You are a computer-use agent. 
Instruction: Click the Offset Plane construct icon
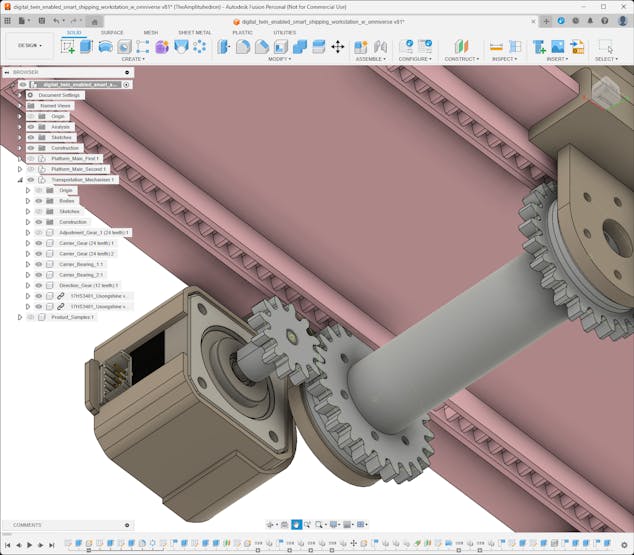click(x=461, y=46)
